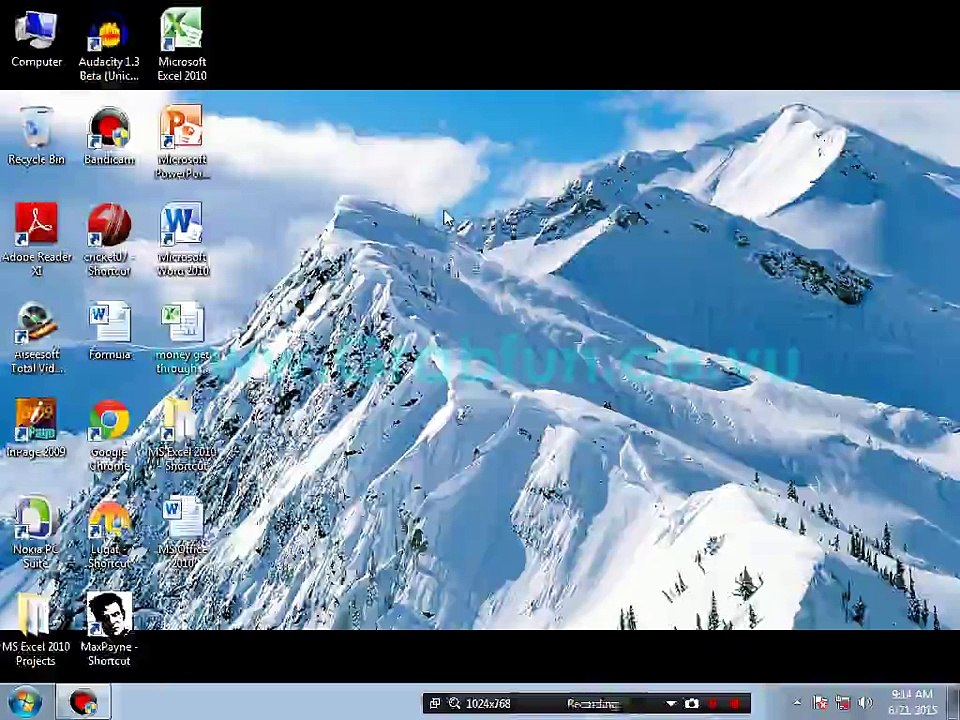960x720 pixels.
Task: Select the MS Office 2010 Word document
Action: point(182,532)
